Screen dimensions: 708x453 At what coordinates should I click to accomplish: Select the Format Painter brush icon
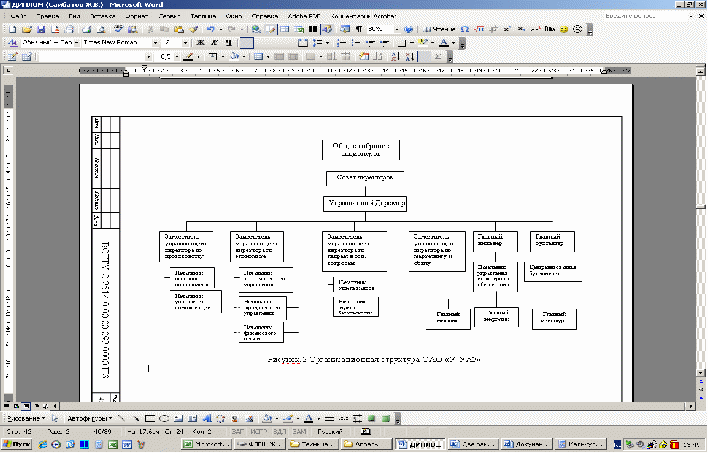point(193,29)
